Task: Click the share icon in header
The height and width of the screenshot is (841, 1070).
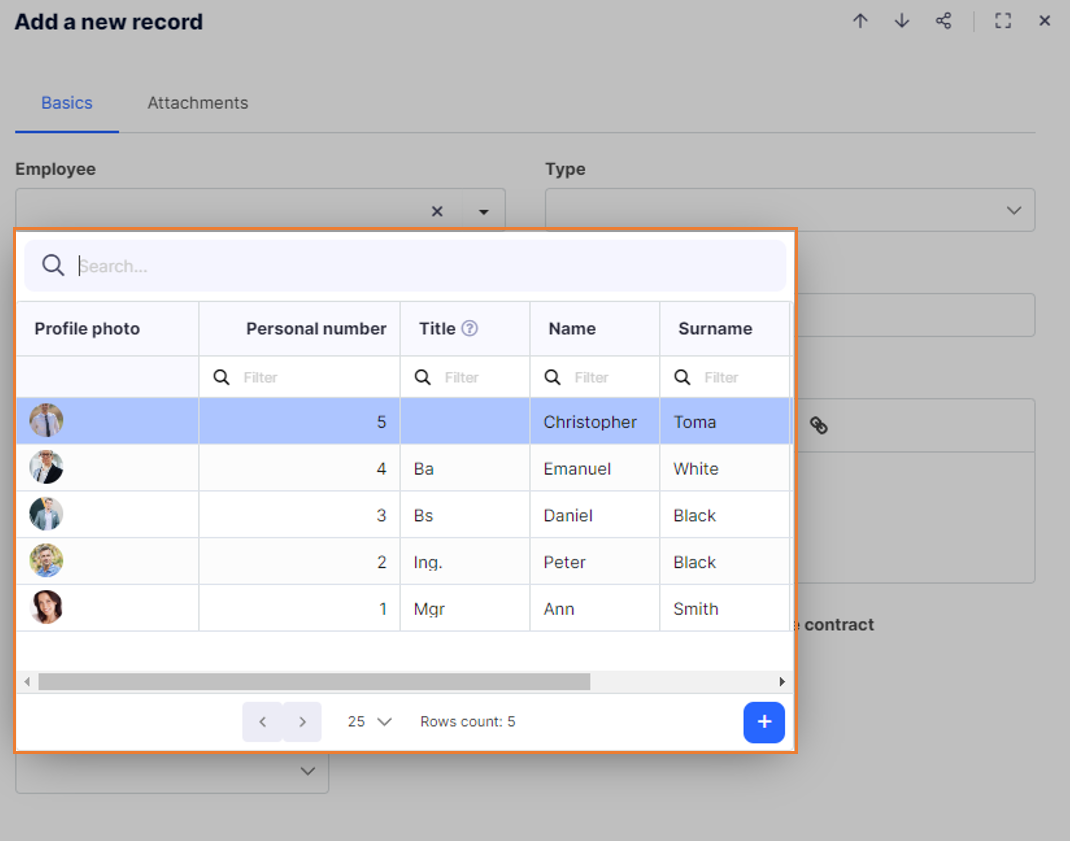Action: pos(943,21)
